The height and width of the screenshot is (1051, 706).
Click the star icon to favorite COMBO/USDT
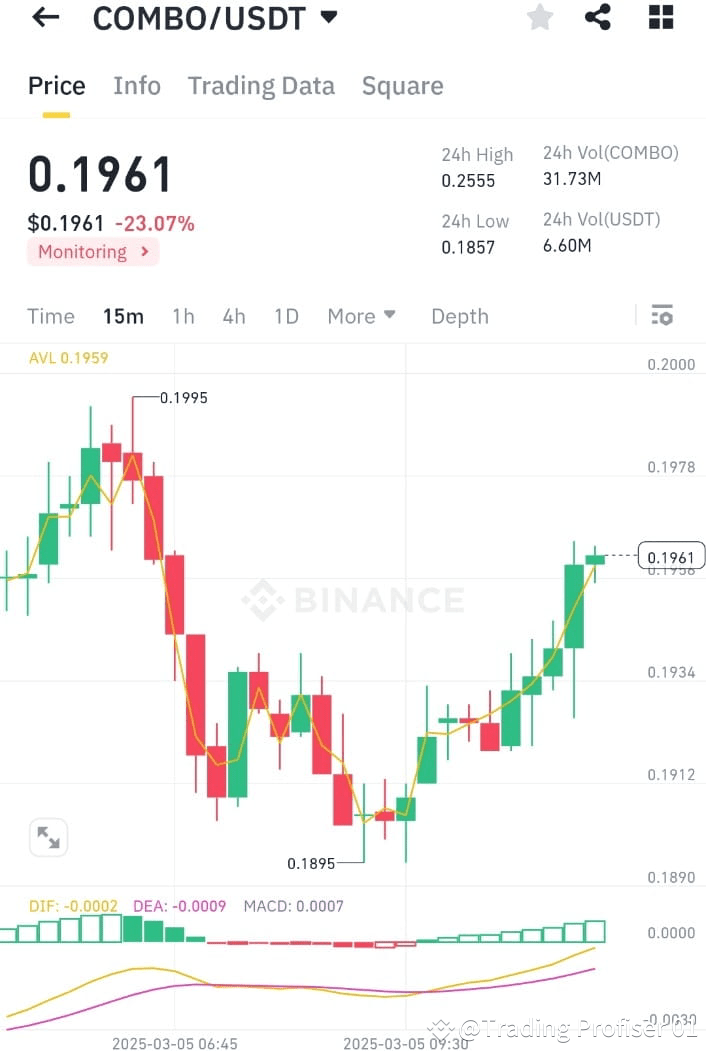[539, 17]
